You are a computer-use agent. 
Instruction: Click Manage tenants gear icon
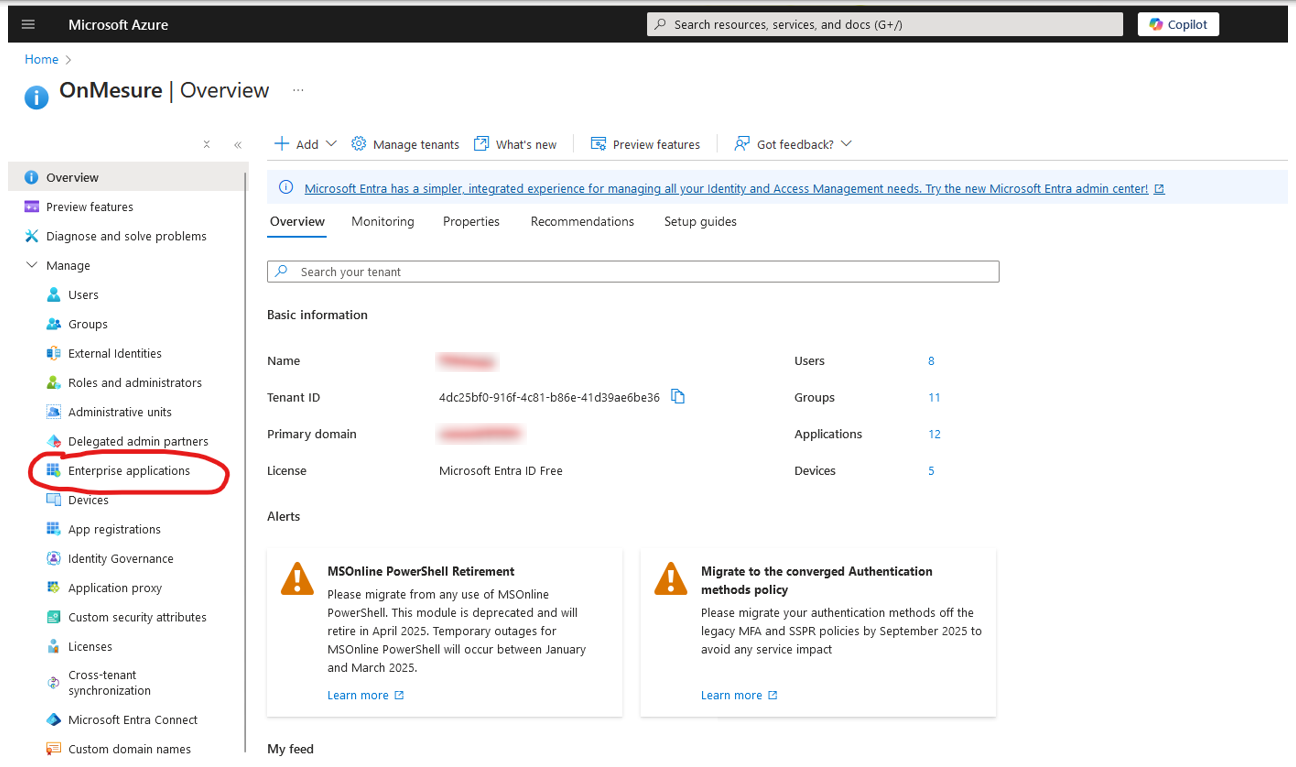point(358,144)
